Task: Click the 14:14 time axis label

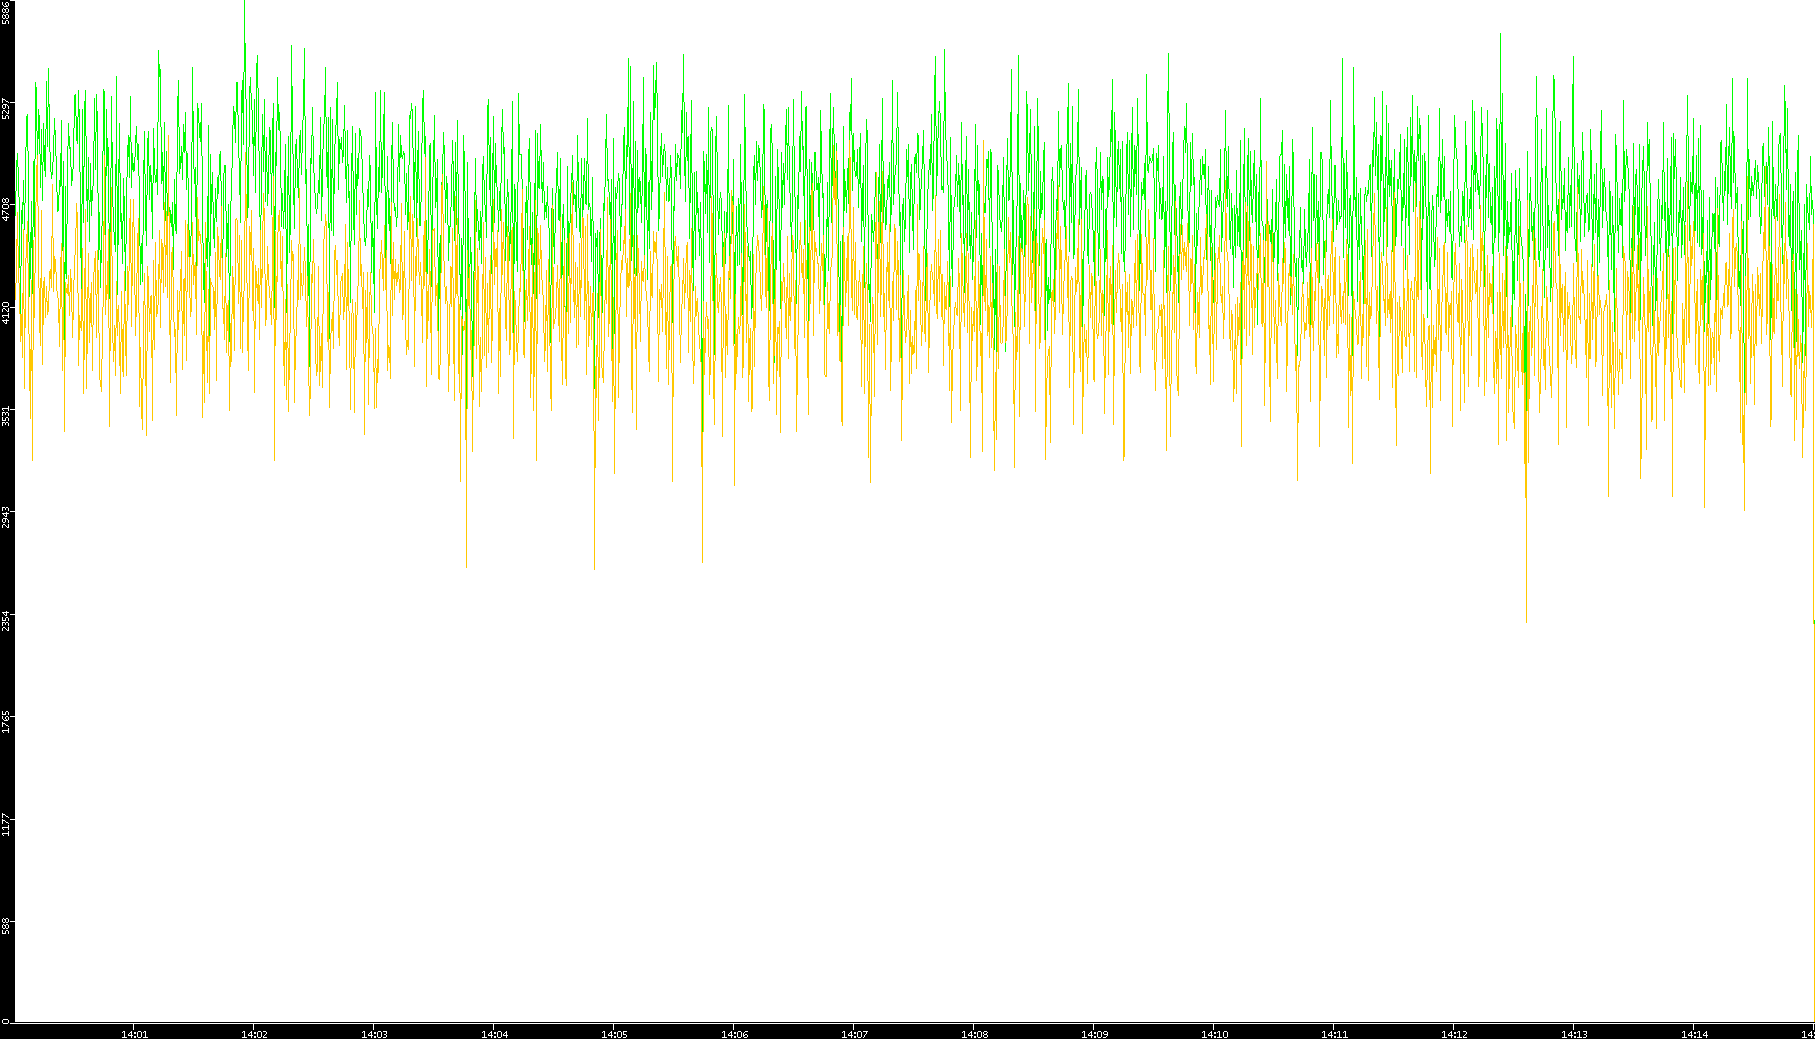Action: pos(1694,1034)
